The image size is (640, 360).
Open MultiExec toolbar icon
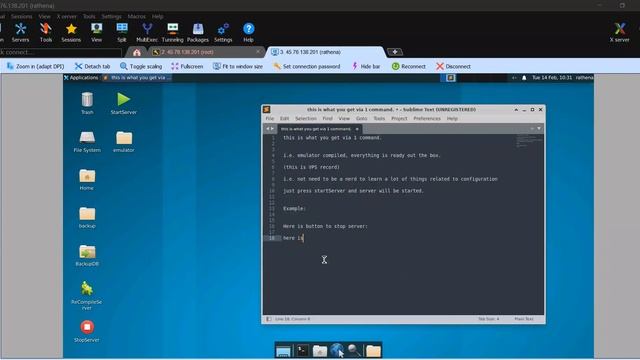(147, 32)
